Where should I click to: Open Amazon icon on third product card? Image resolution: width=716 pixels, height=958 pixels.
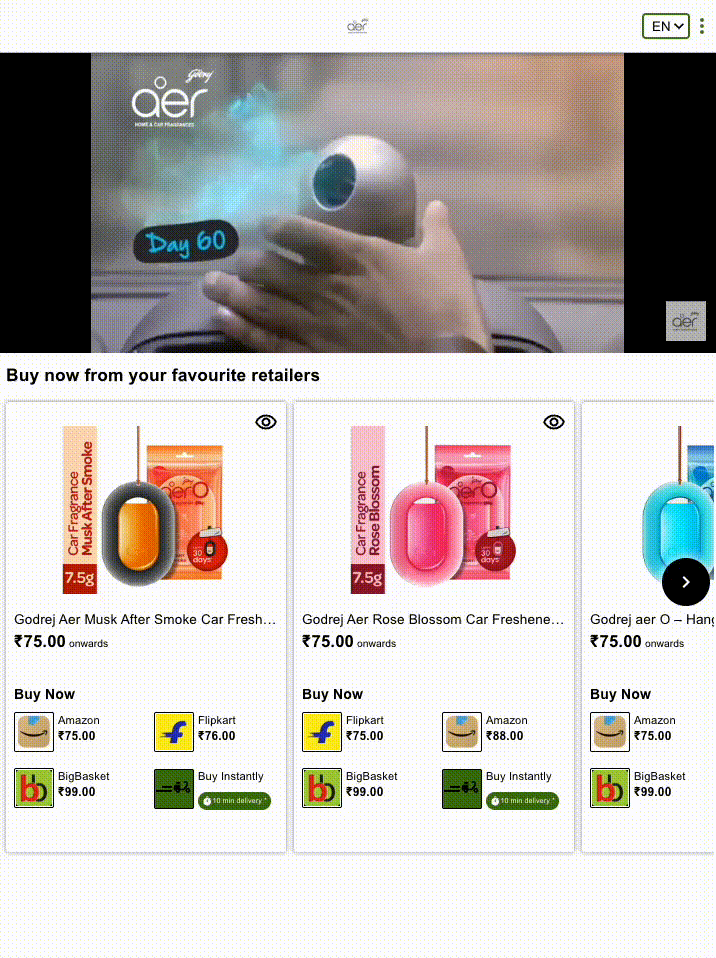(x=610, y=731)
